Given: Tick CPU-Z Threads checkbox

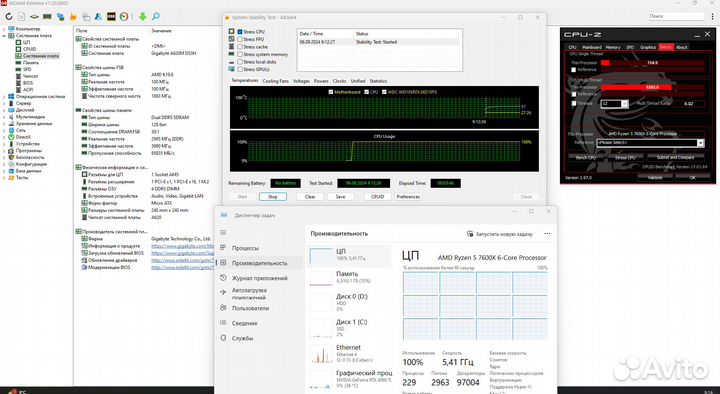Looking at the screenshot, I should (574, 104).
